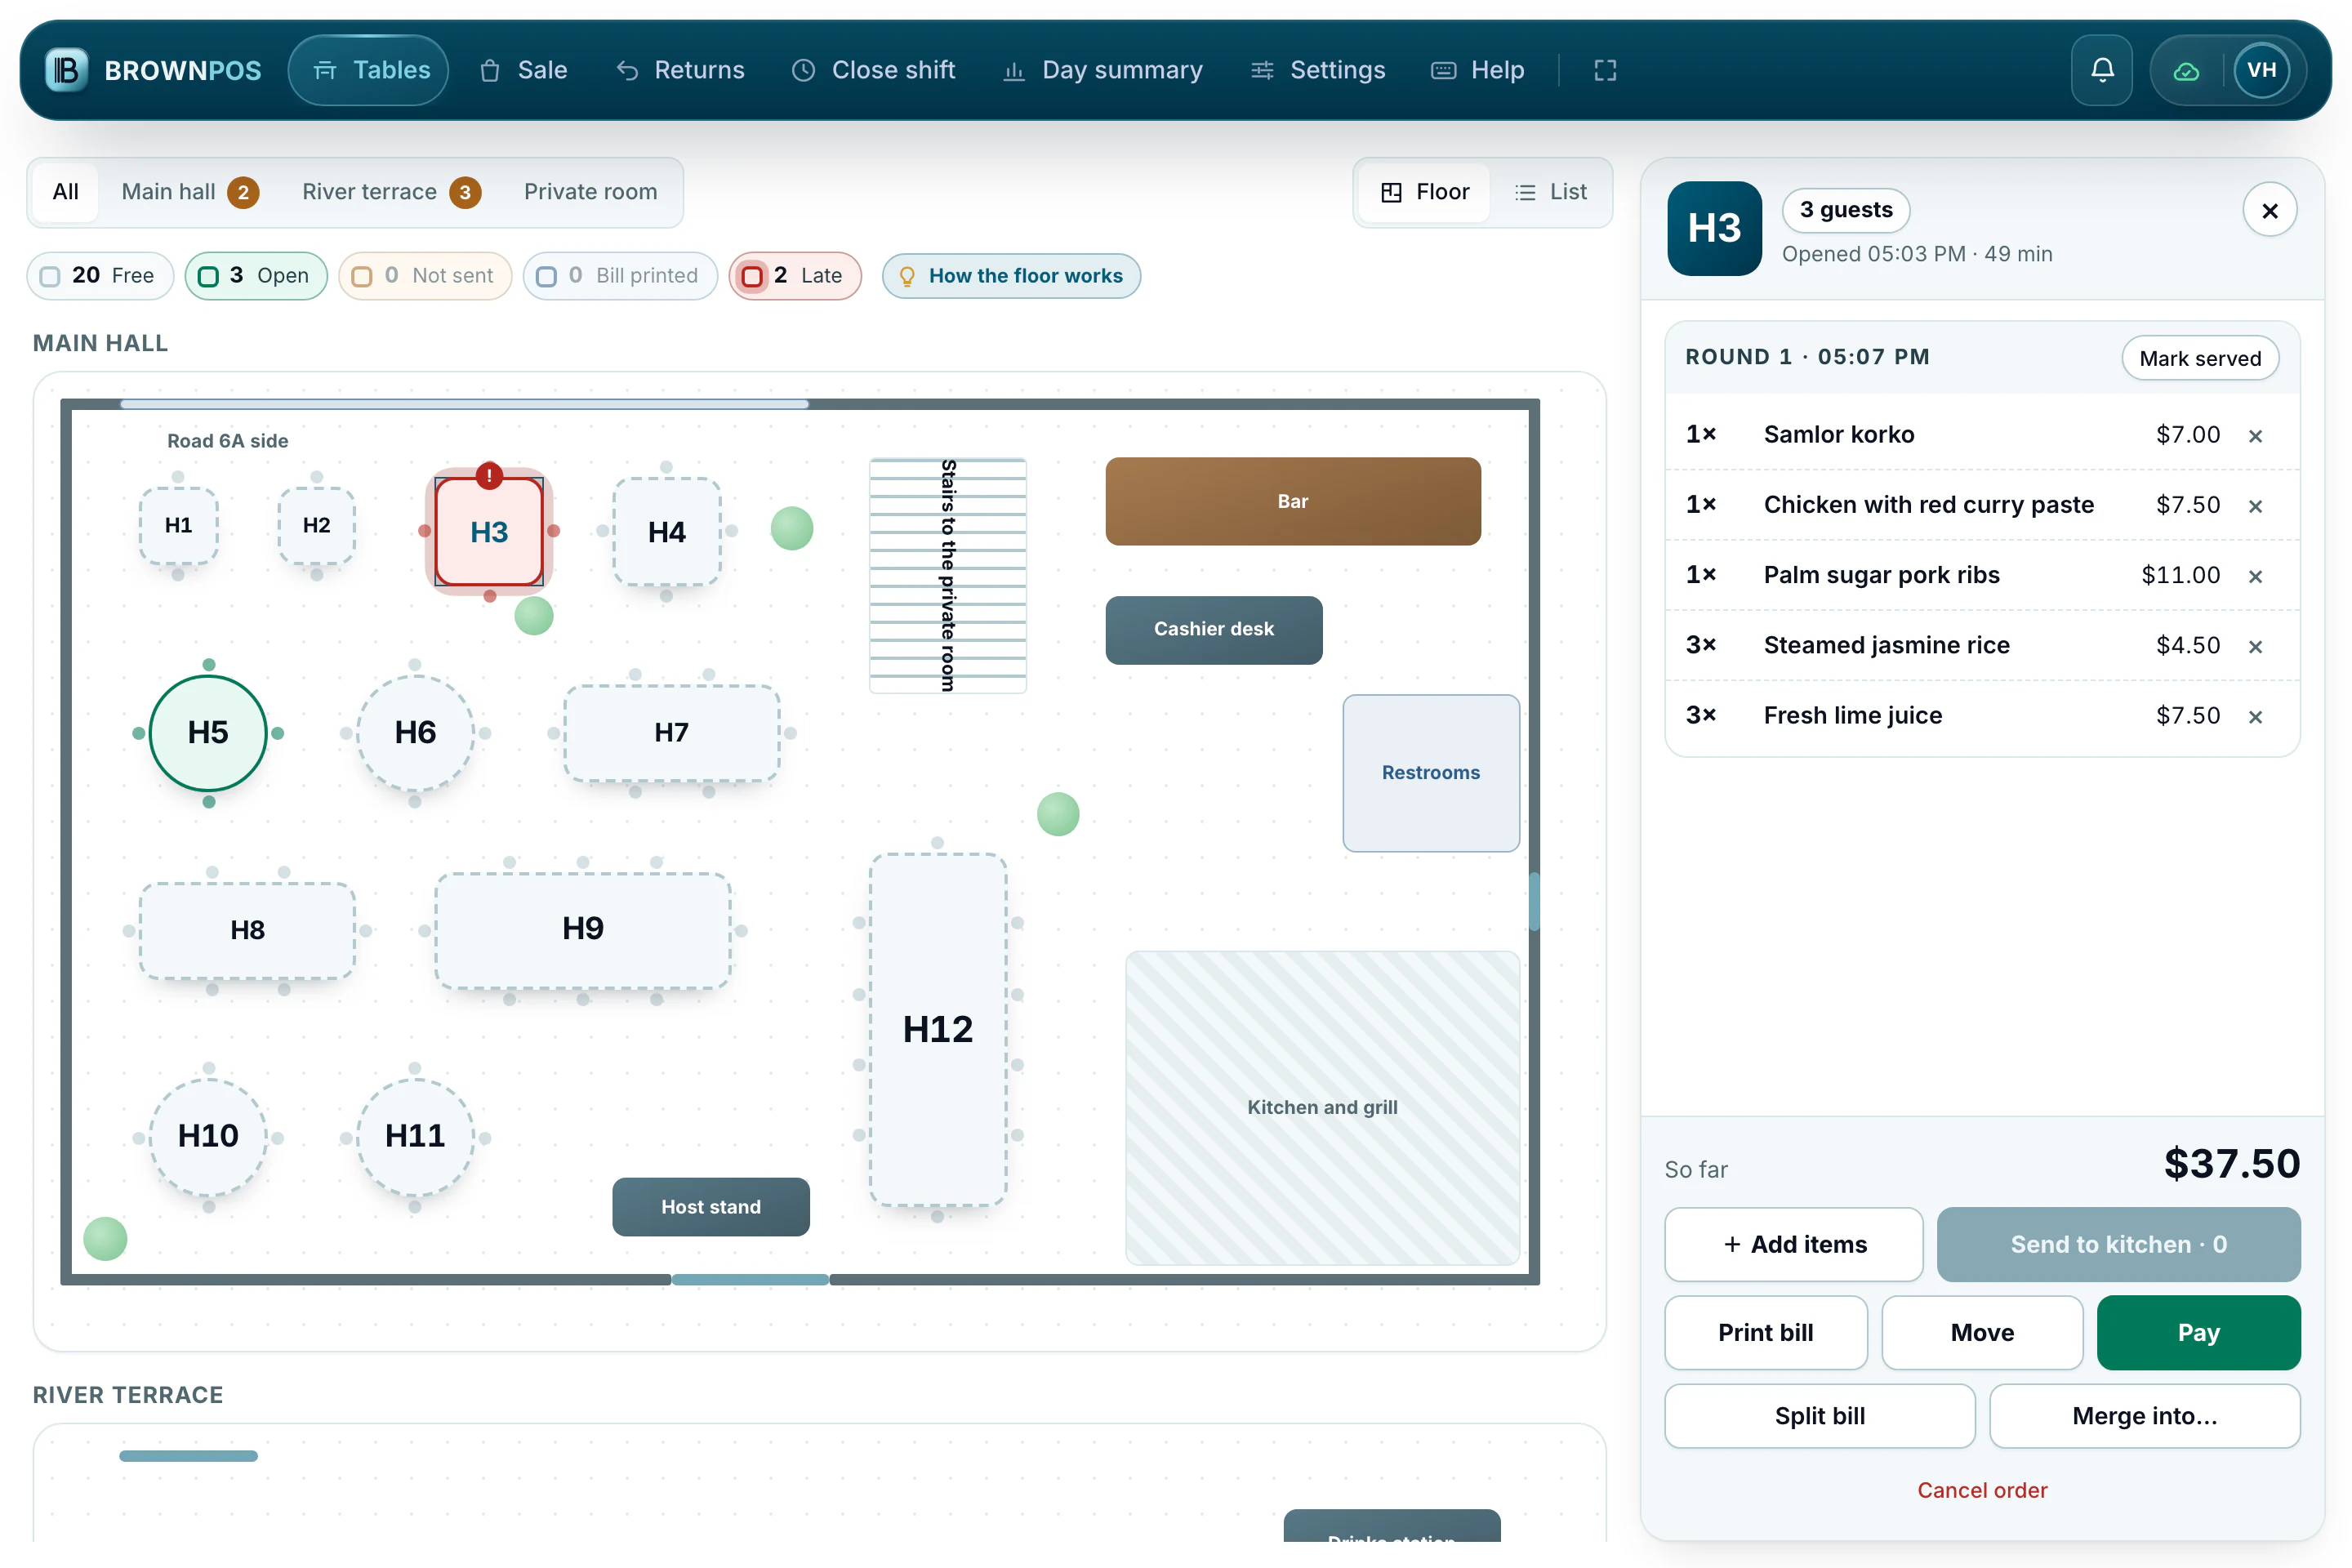Toggle the 20 Free filter

pyautogui.click(x=100, y=275)
